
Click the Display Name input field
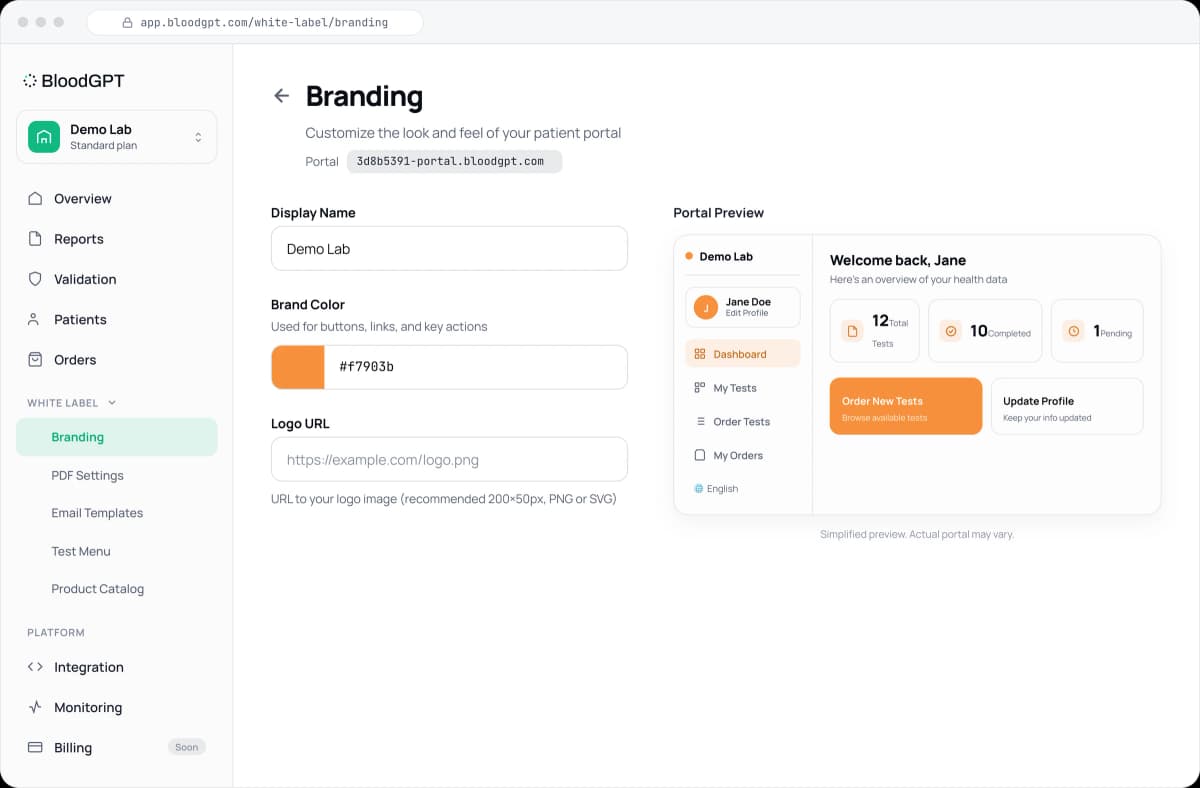pos(449,248)
